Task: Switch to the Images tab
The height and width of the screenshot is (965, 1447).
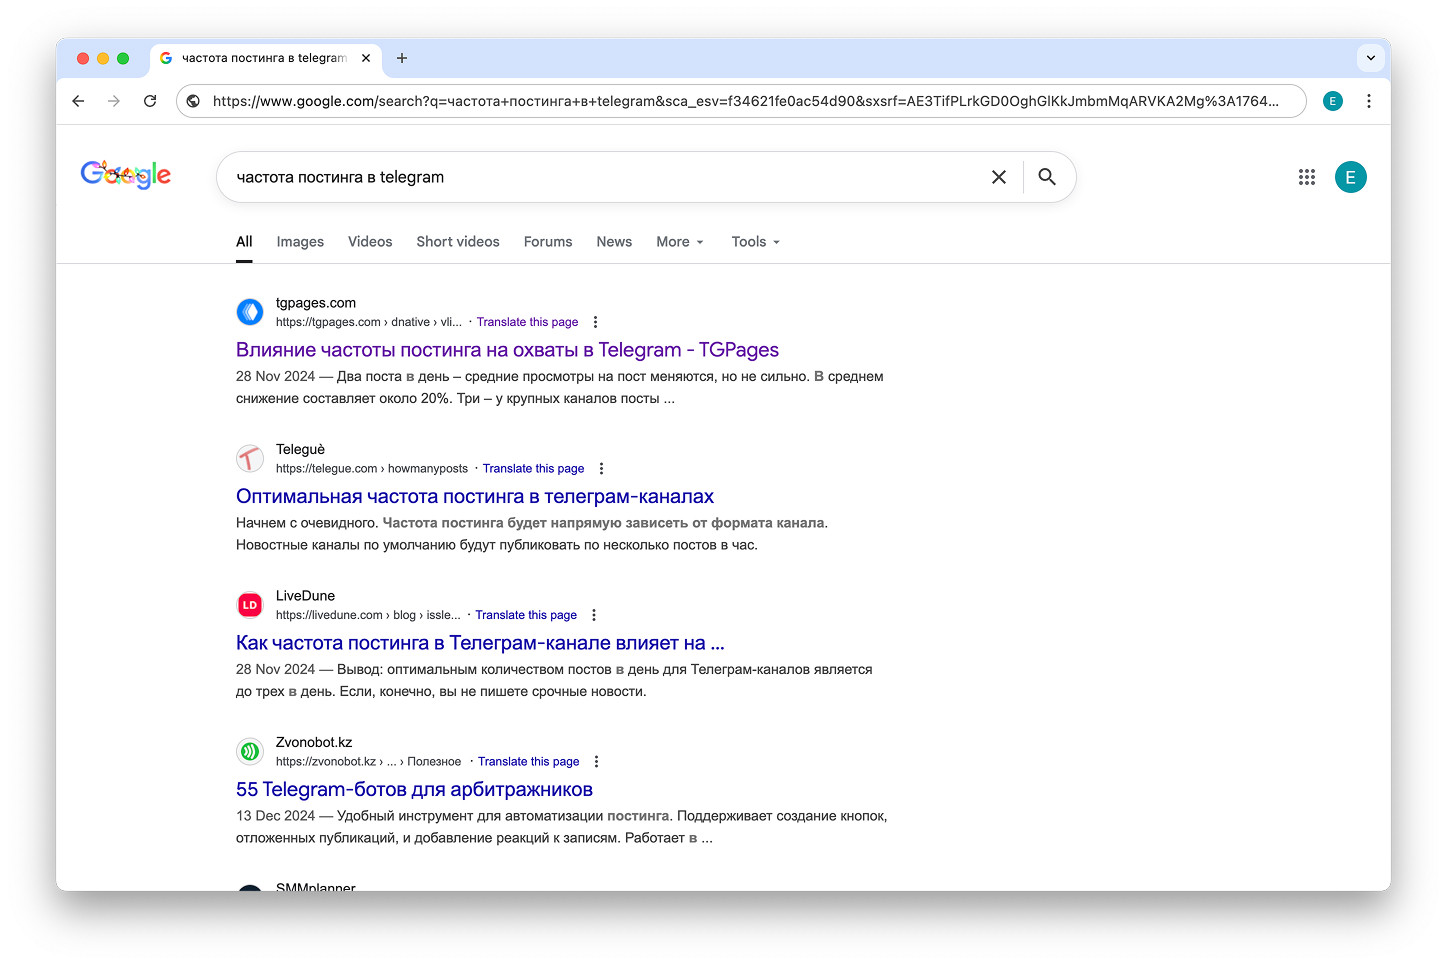Action: pos(300,242)
